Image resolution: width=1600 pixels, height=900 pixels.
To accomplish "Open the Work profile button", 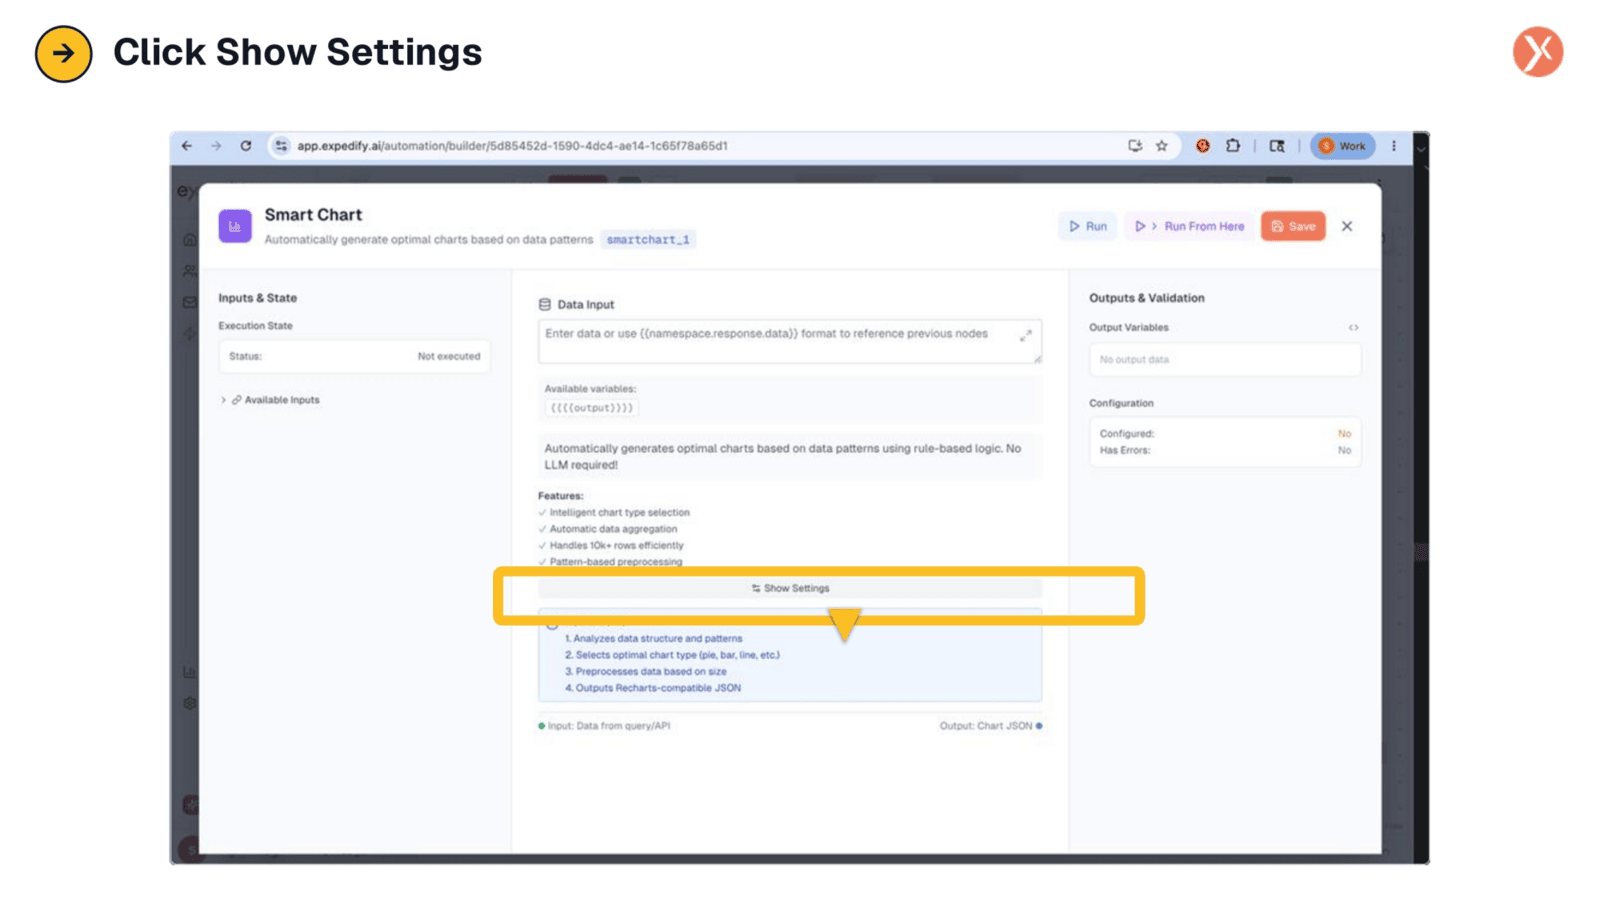I will pyautogui.click(x=1342, y=146).
